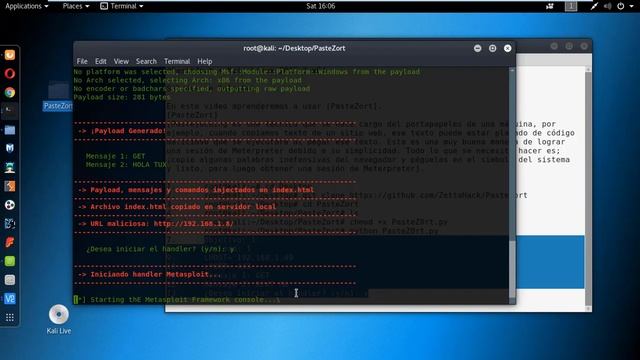The width and height of the screenshot is (640, 360).
Task: Click the power icon in top bar
Action: click(x=620, y=6)
